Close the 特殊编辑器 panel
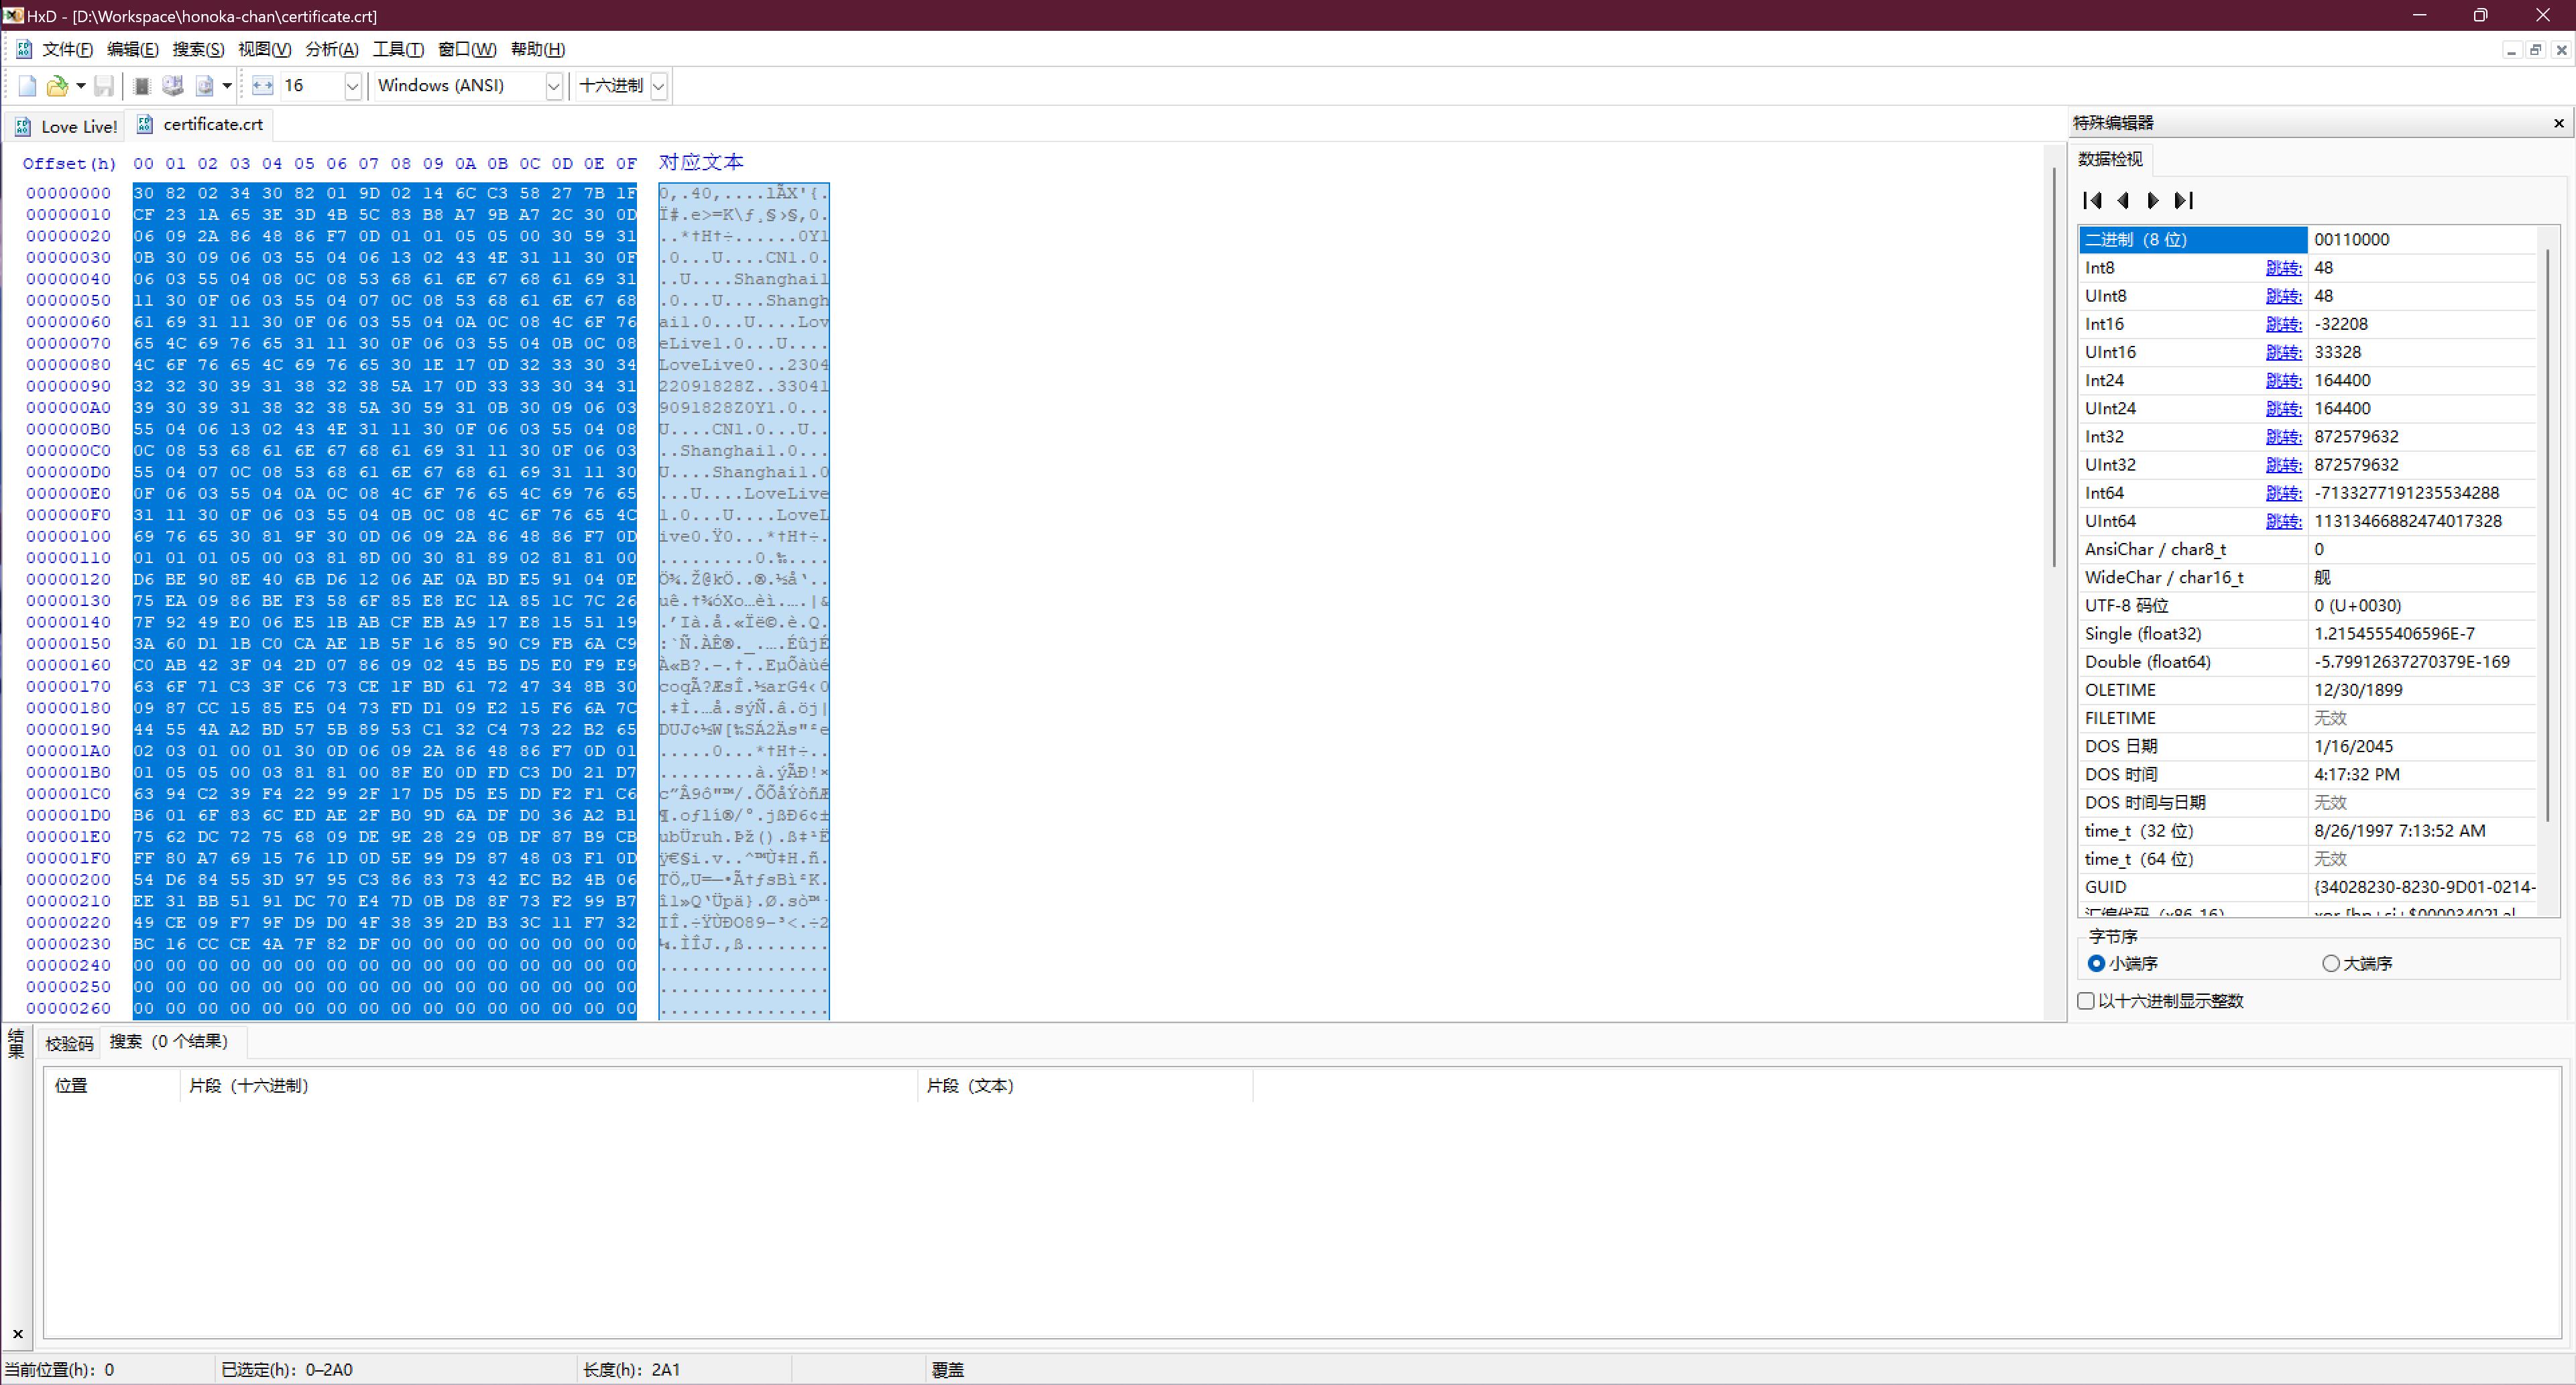This screenshot has width=2576, height=1385. [2558, 123]
